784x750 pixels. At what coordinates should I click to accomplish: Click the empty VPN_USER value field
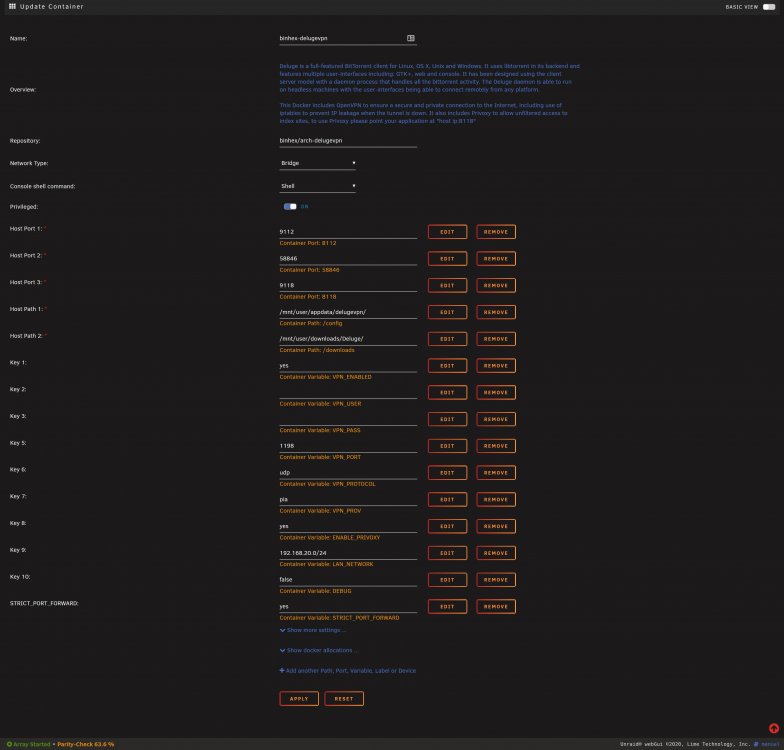click(348, 392)
